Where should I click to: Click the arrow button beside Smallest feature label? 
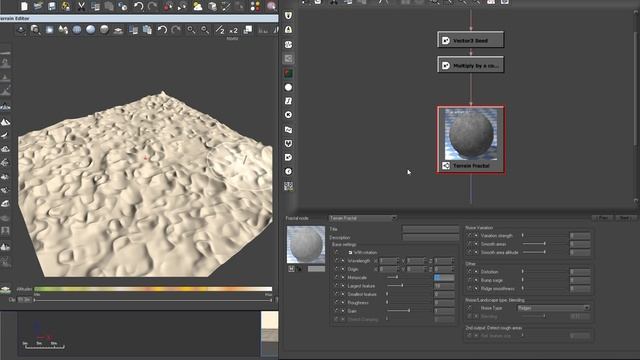pos(343,294)
